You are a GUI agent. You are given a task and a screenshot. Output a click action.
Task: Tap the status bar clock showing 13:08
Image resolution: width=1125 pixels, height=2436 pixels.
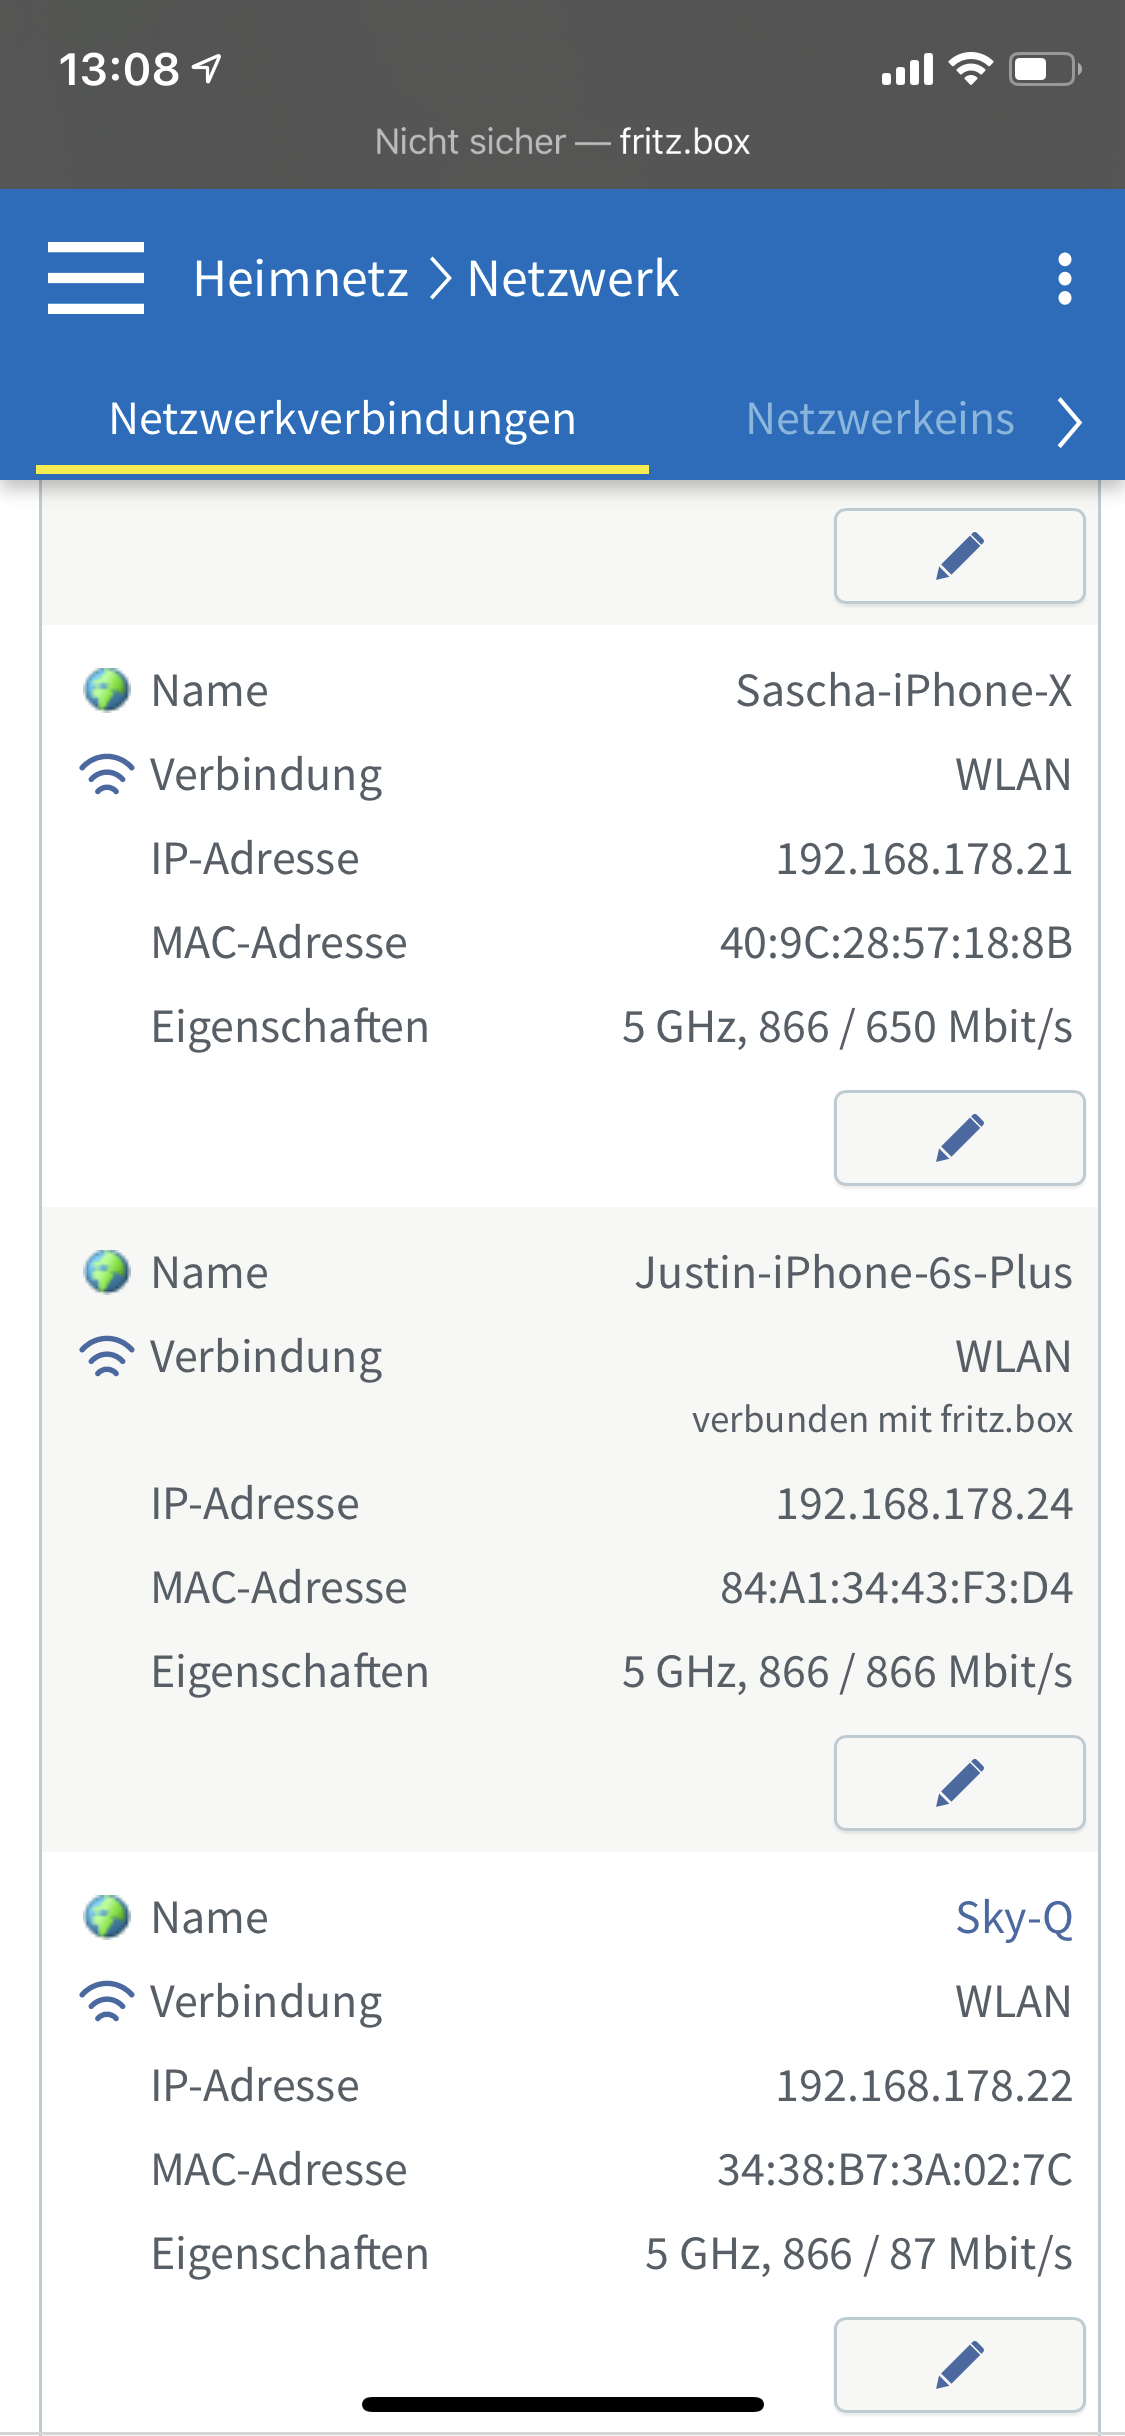(119, 70)
